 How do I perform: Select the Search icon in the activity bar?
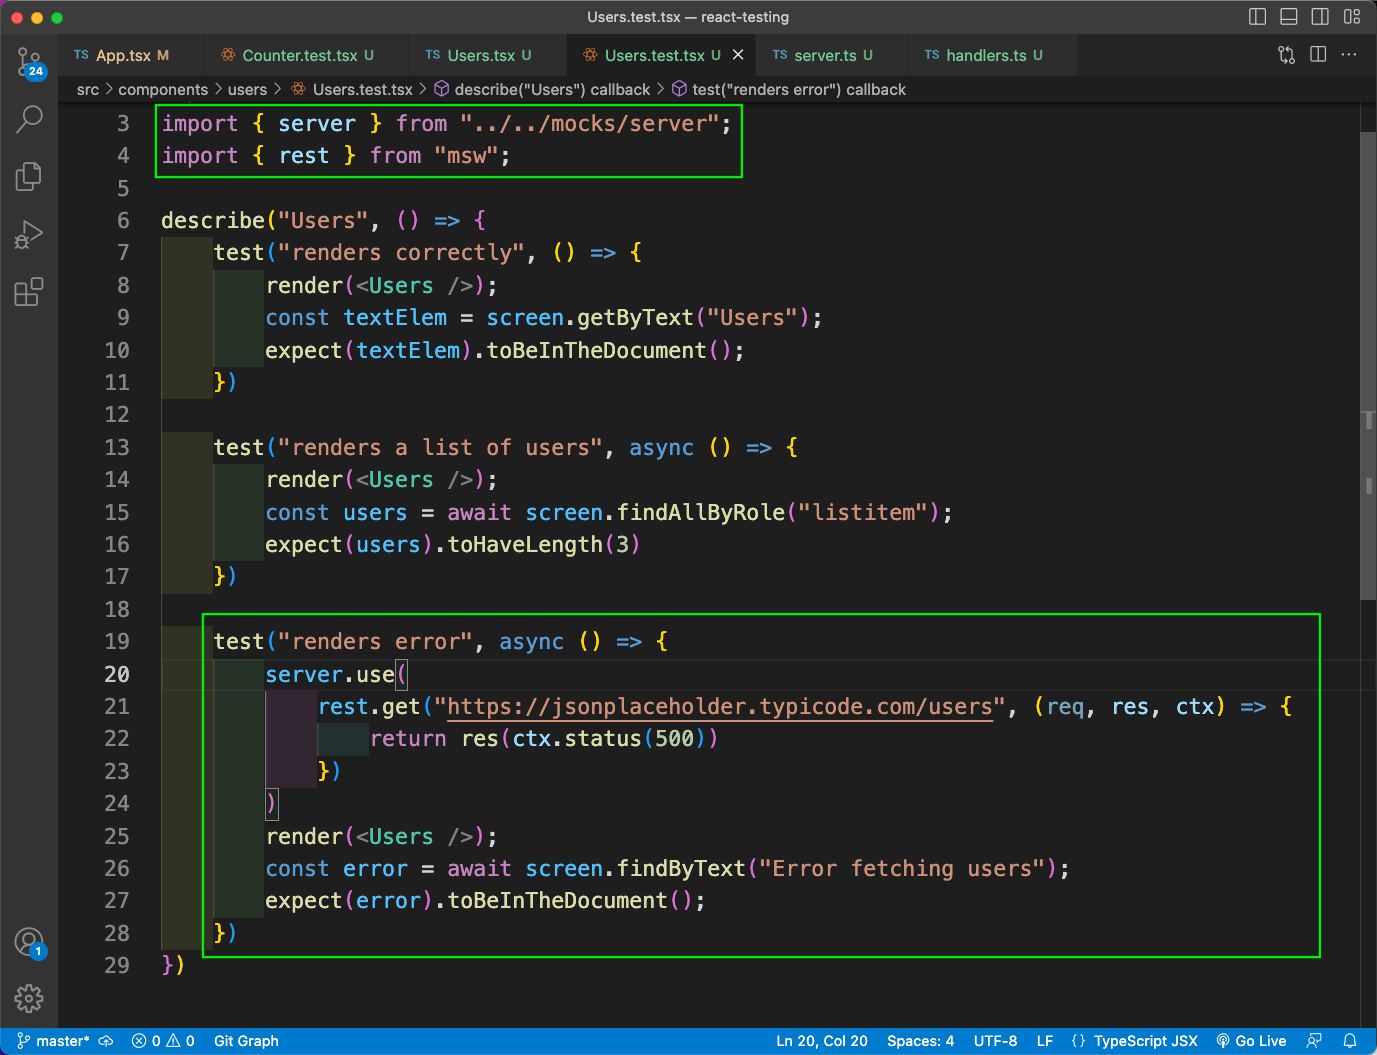click(x=28, y=118)
